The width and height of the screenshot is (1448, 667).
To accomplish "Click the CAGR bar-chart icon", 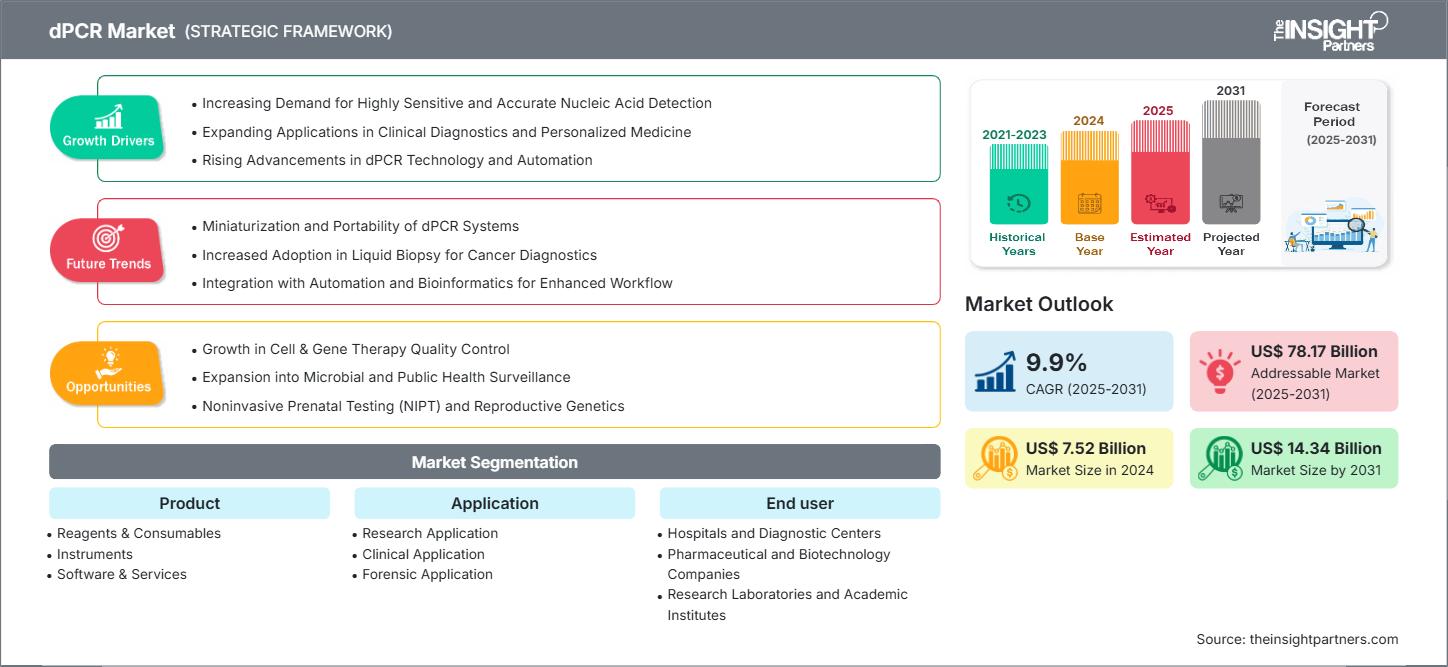I will pos(994,370).
